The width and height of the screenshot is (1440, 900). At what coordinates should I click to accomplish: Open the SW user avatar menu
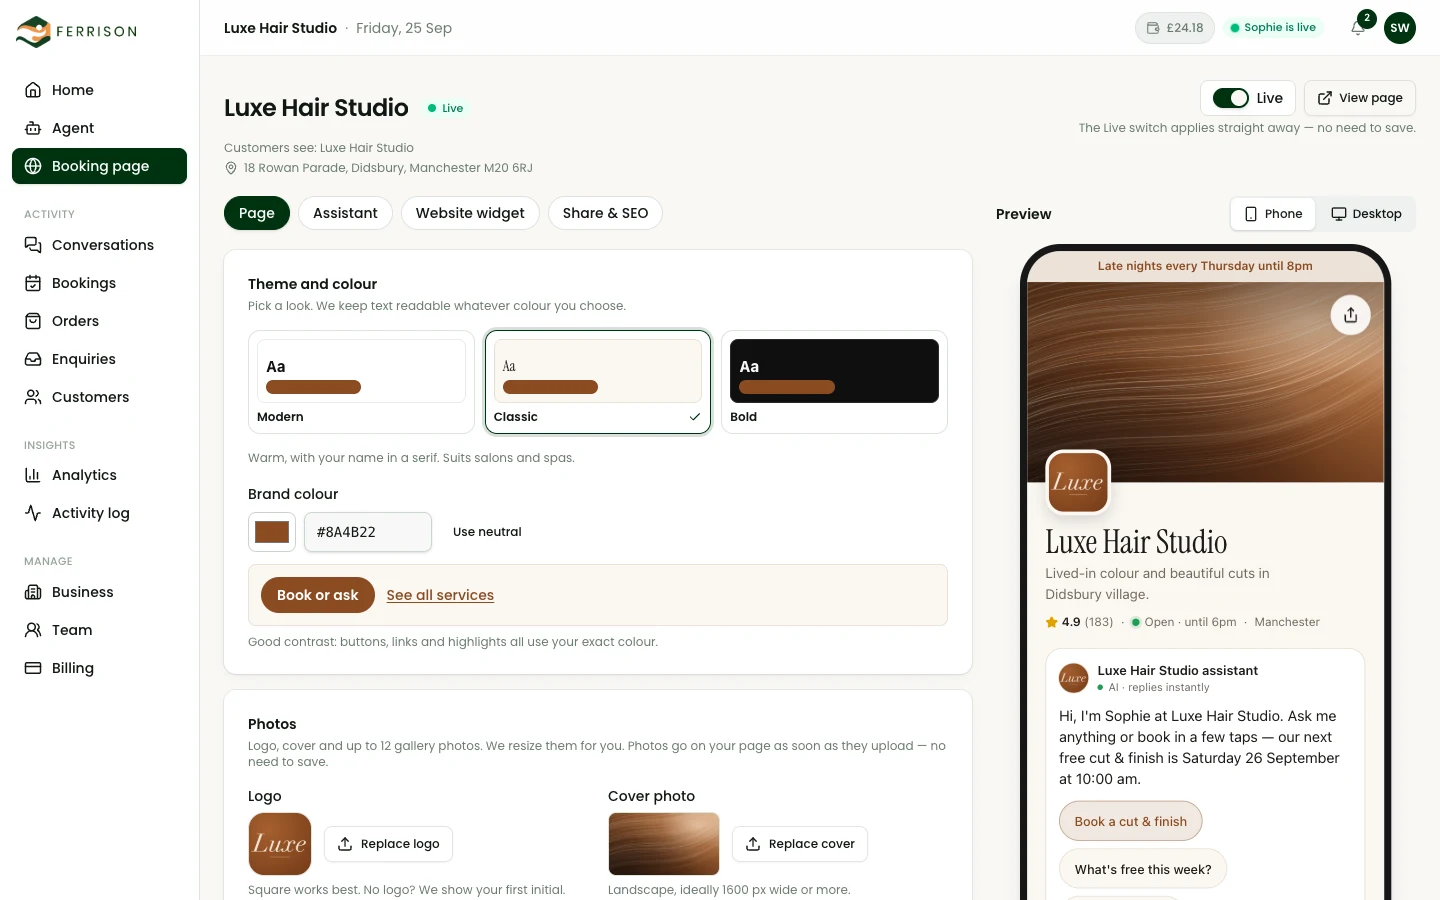tap(1400, 28)
